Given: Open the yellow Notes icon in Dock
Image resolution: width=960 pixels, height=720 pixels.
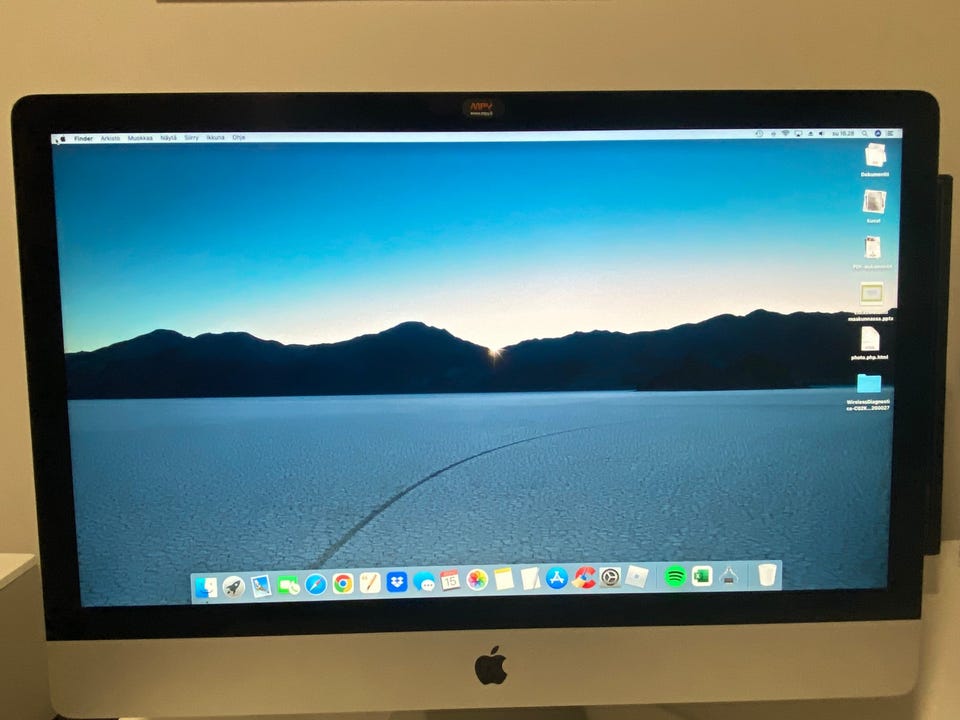Looking at the screenshot, I should coord(503,579).
